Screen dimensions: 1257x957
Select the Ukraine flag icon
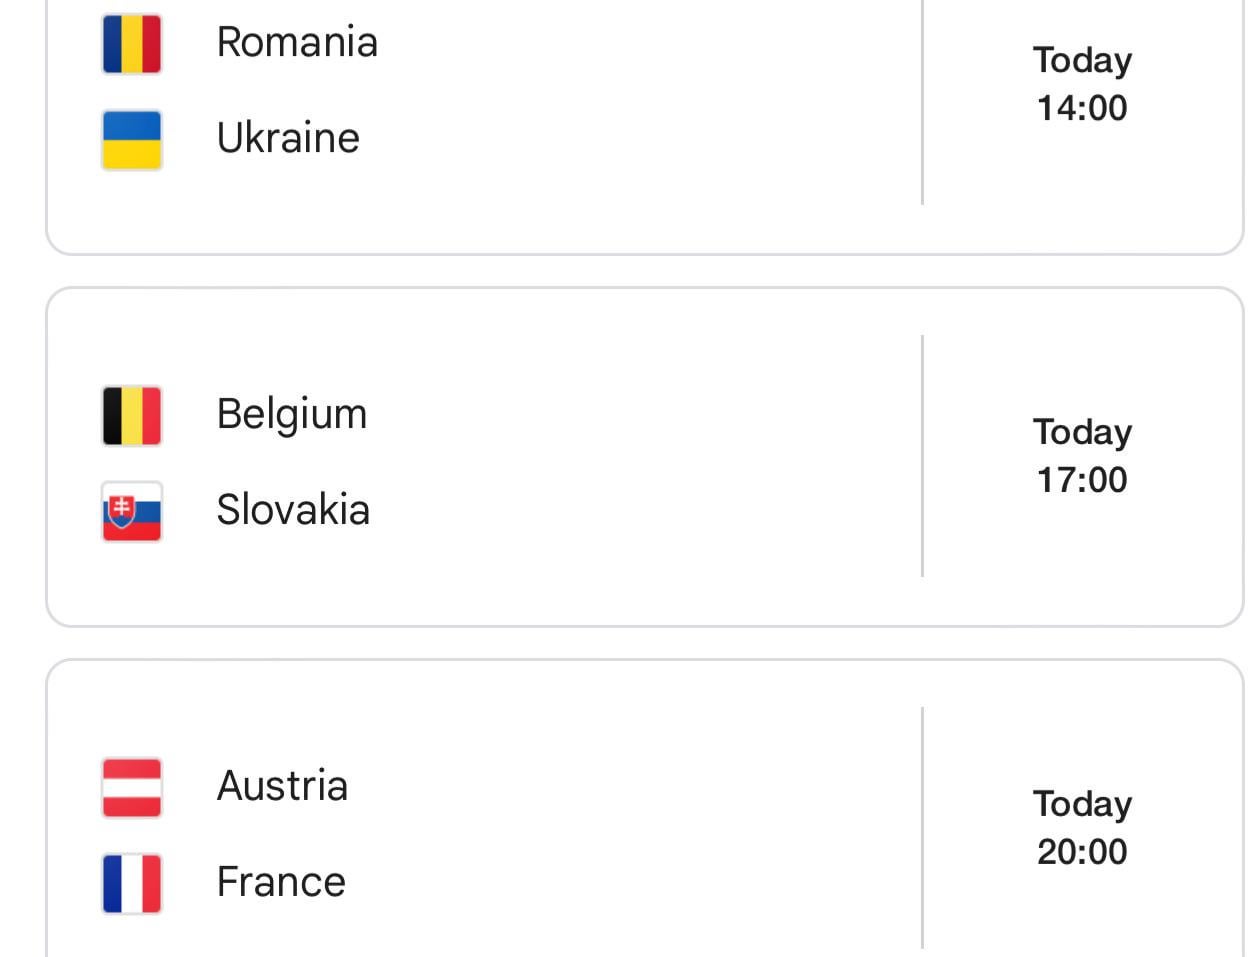click(x=132, y=138)
